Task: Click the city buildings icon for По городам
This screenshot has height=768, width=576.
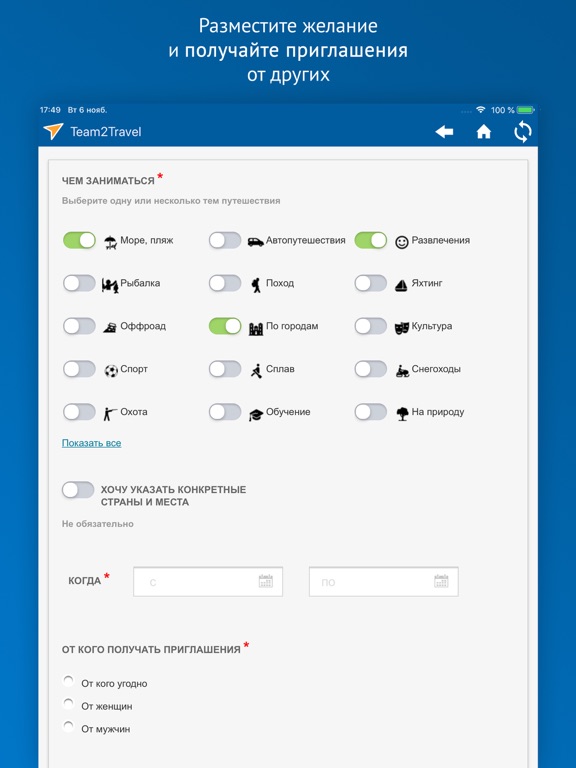Action: [x=256, y=329]
